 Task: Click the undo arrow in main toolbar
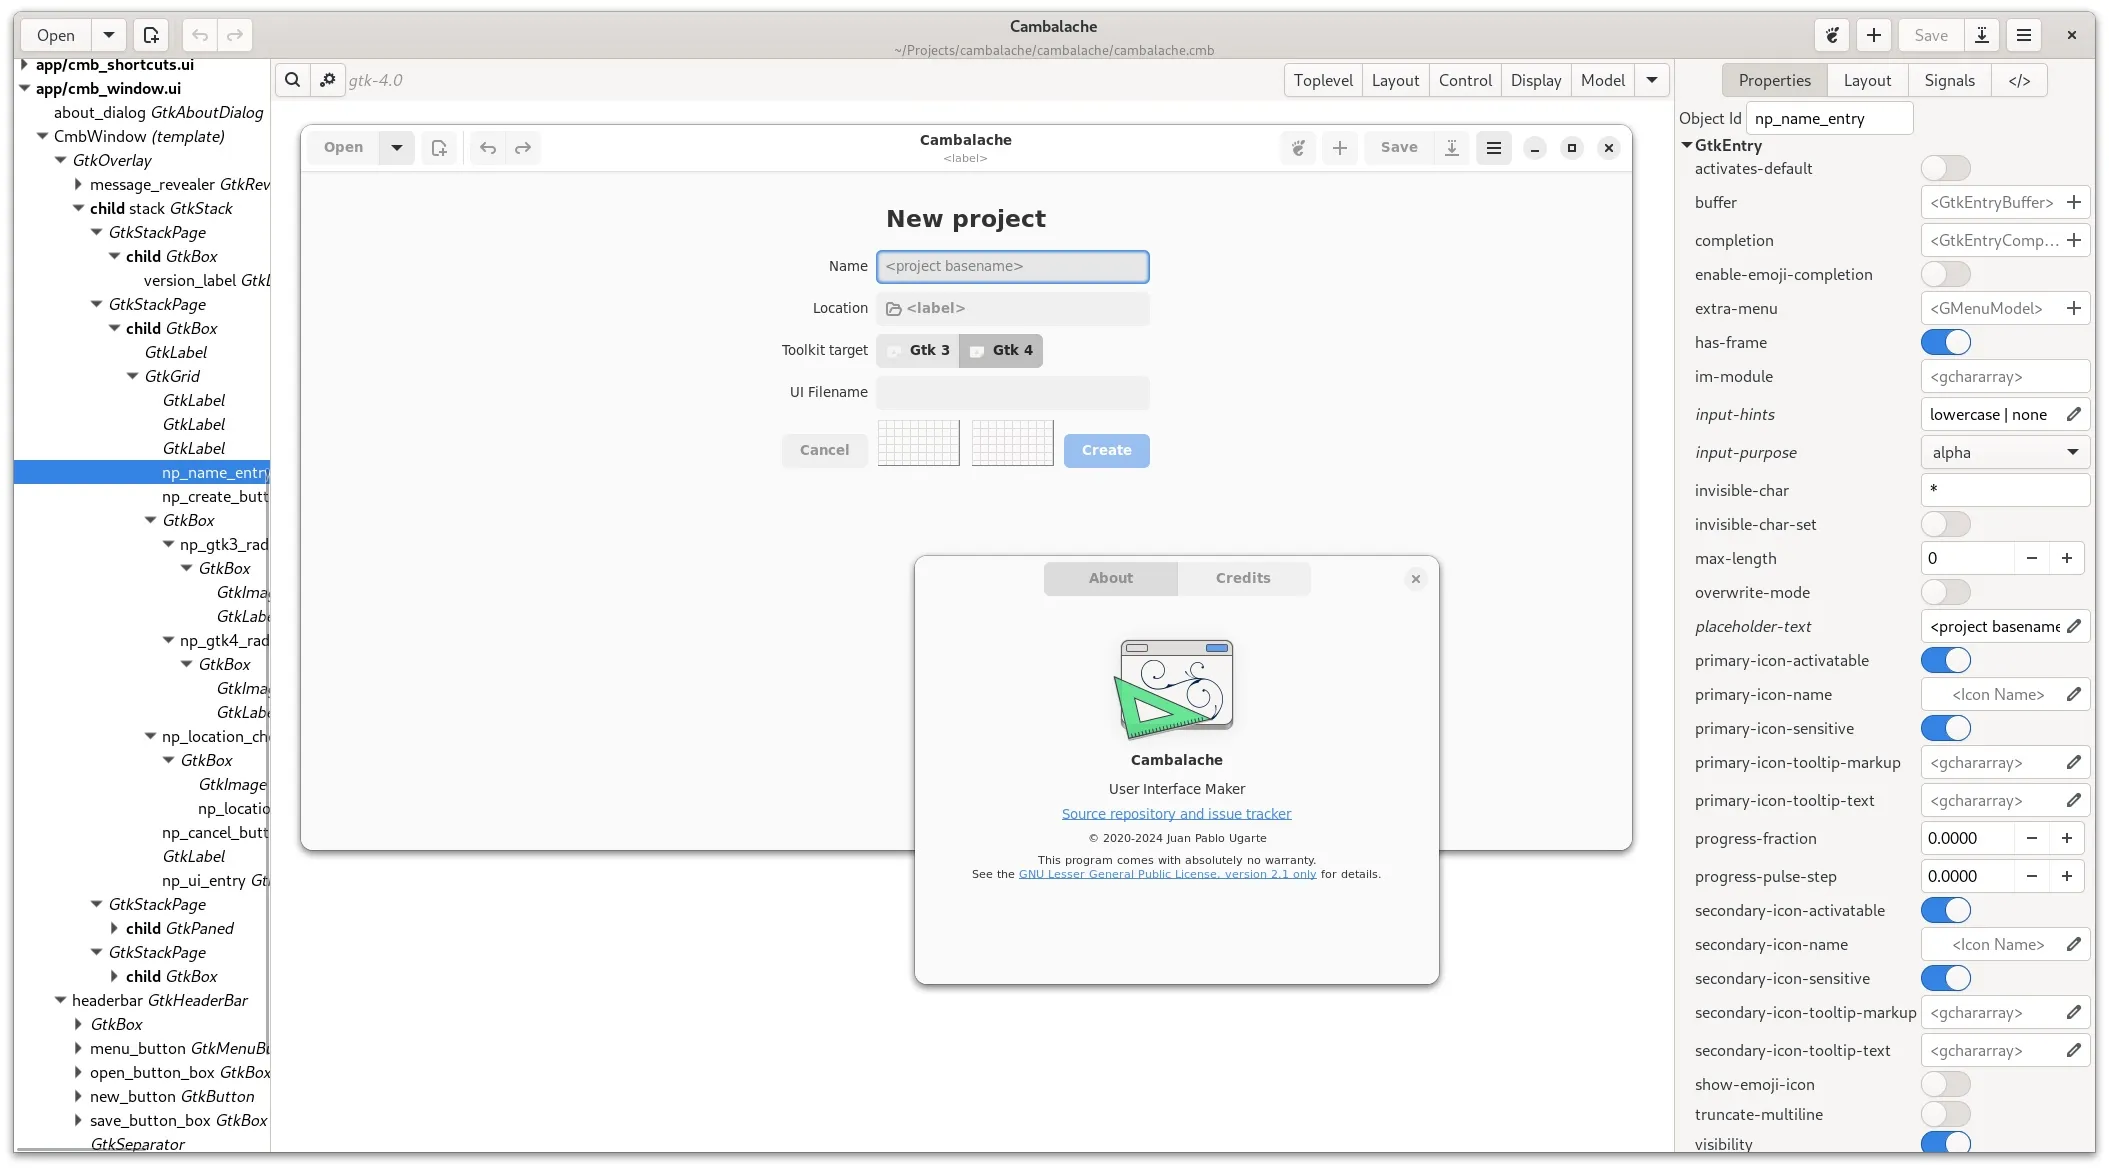tap(200, 35)
